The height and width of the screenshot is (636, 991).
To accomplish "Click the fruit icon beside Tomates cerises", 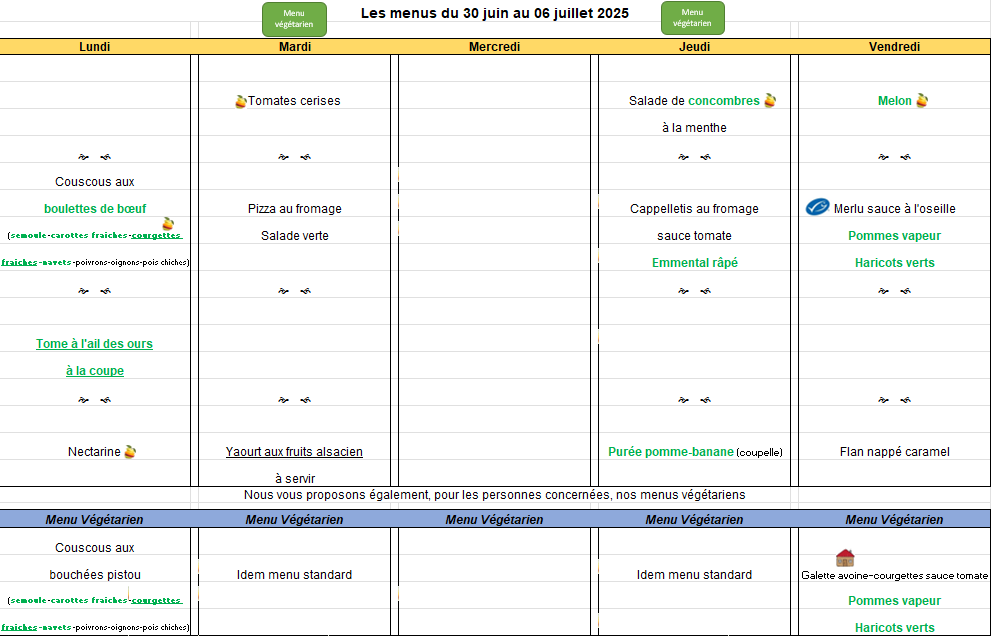I will (240, 101).
